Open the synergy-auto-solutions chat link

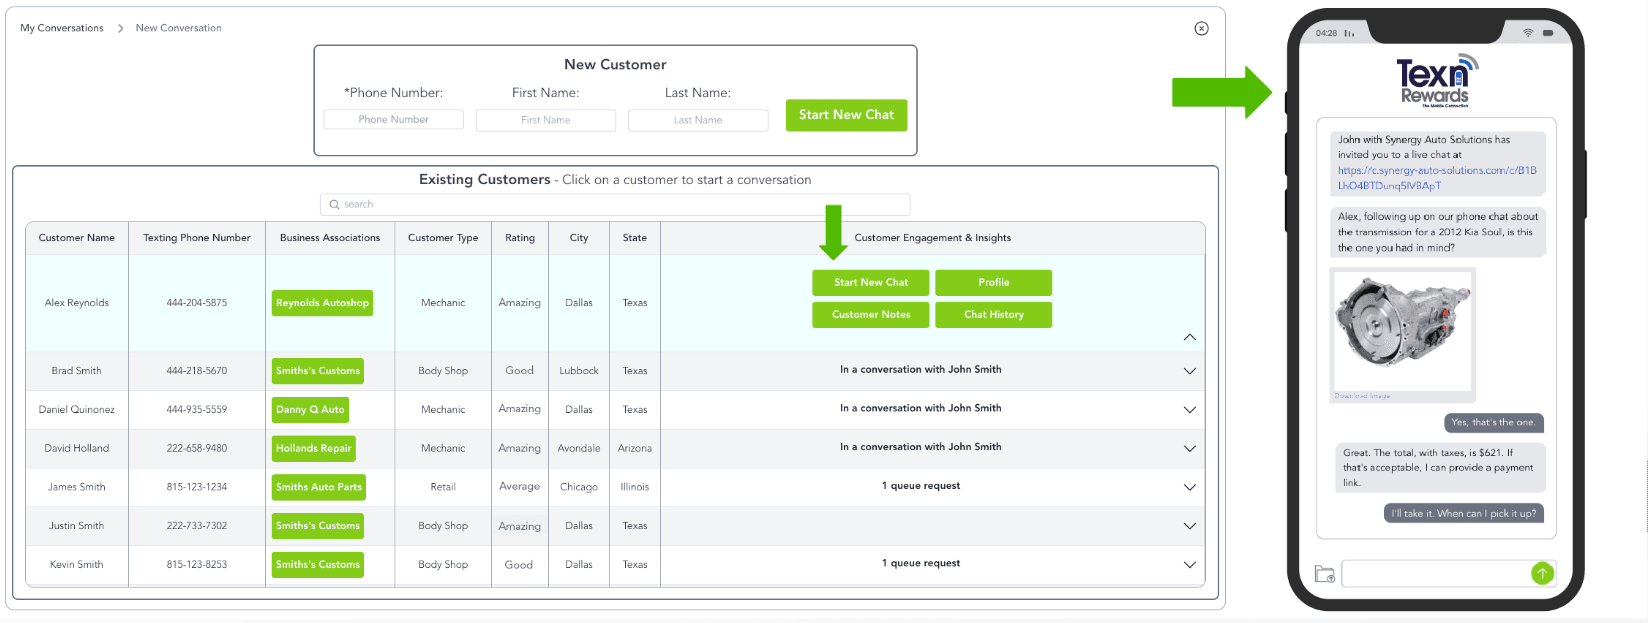pyautogui.click(x=1437, y=178)
